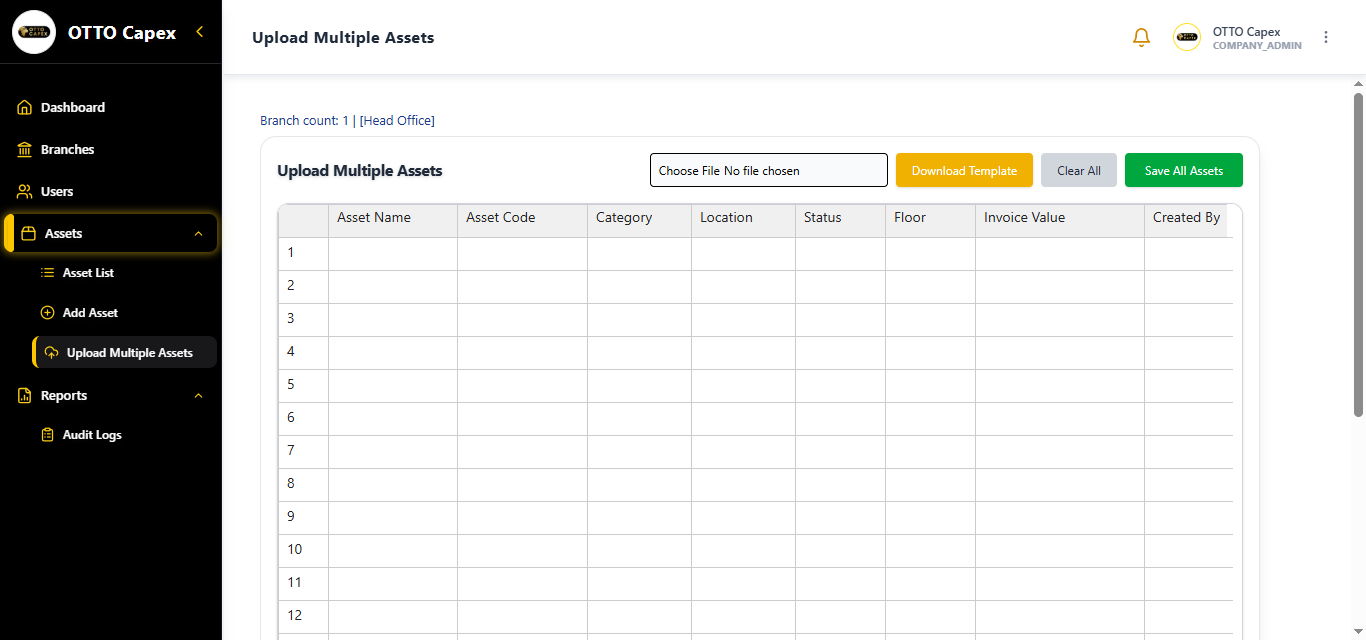Click the Assets briefcase icon
The image size is (1366, 640).
(x=27, y=232)
